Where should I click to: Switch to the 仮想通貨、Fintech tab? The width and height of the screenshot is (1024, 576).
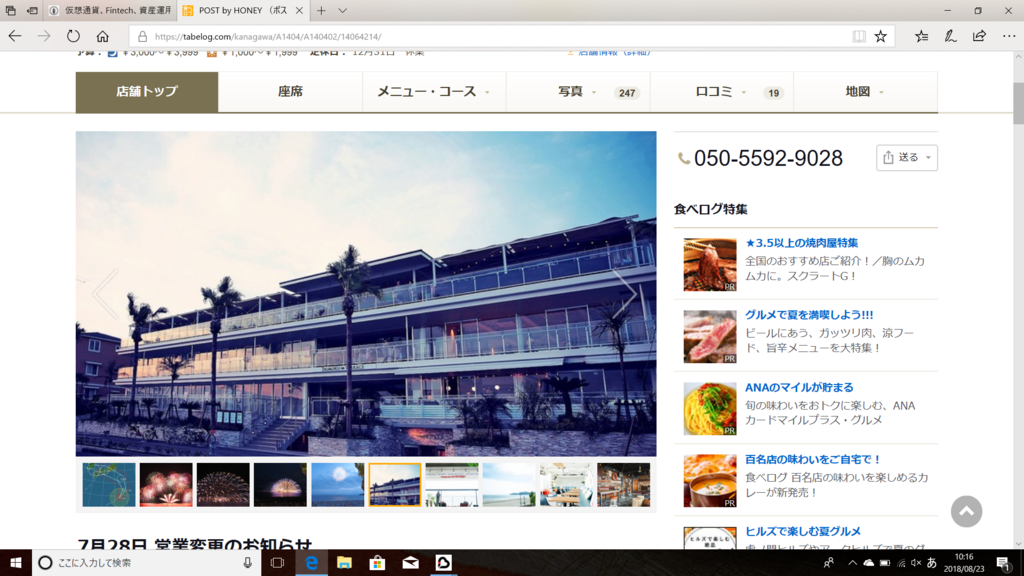click(111, 10)
